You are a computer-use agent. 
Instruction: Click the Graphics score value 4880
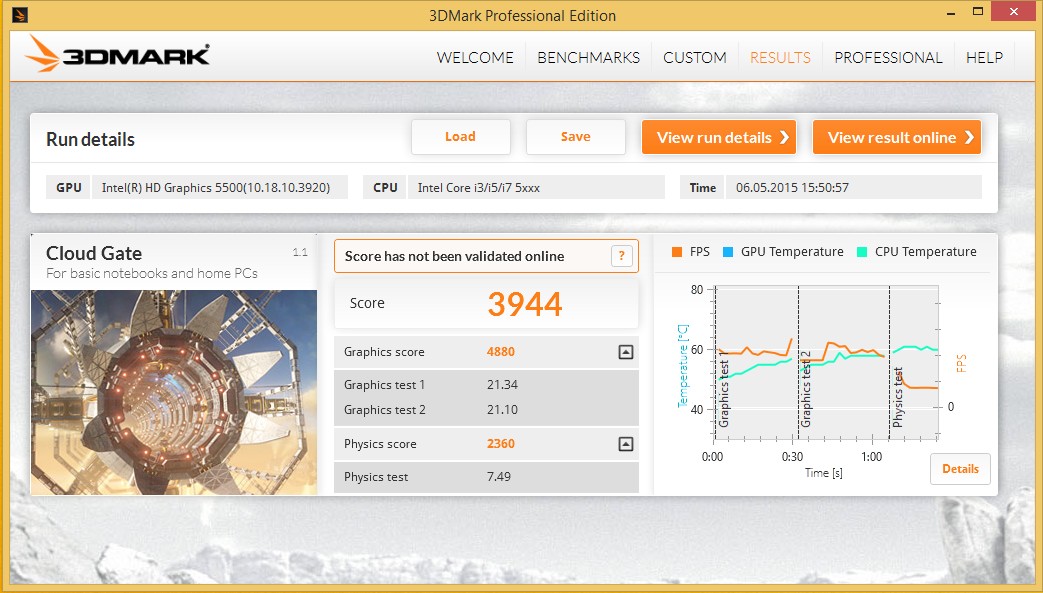pos(501,352)
